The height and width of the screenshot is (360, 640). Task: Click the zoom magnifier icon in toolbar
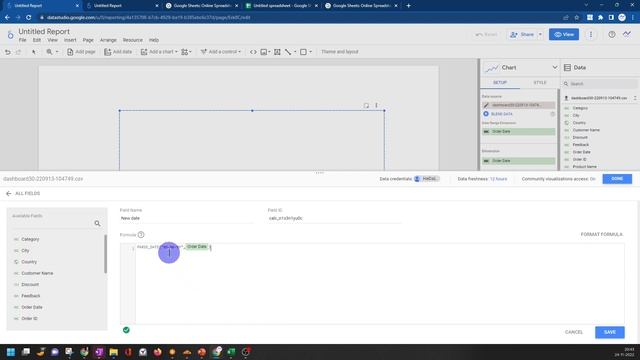(x=49, y=52)
